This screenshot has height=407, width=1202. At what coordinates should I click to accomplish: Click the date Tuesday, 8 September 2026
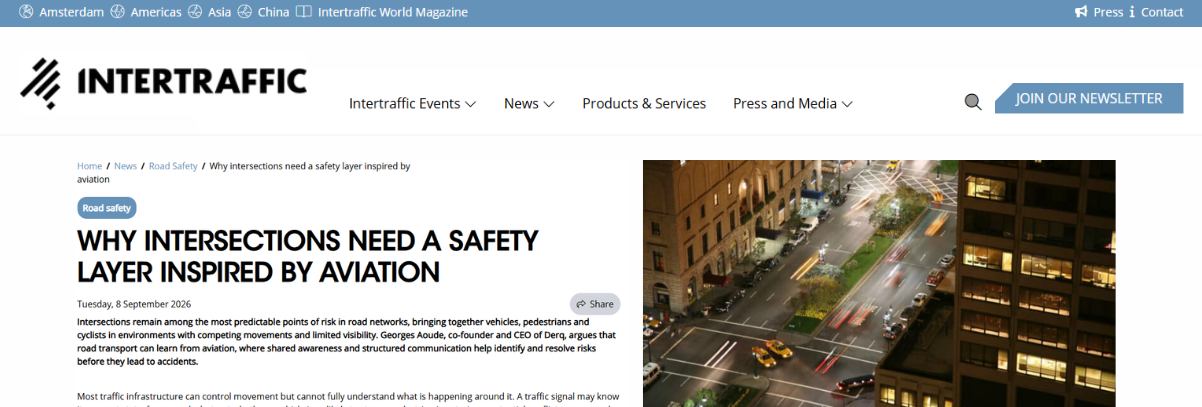[x=134, y=304]
